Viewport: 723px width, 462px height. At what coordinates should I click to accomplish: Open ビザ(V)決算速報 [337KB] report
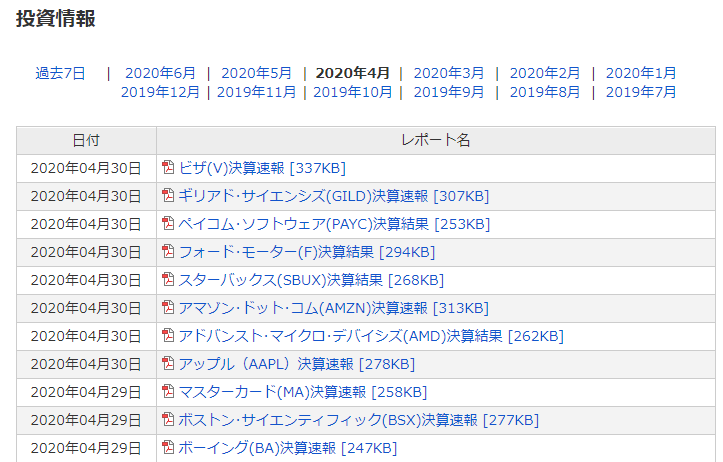262,168
